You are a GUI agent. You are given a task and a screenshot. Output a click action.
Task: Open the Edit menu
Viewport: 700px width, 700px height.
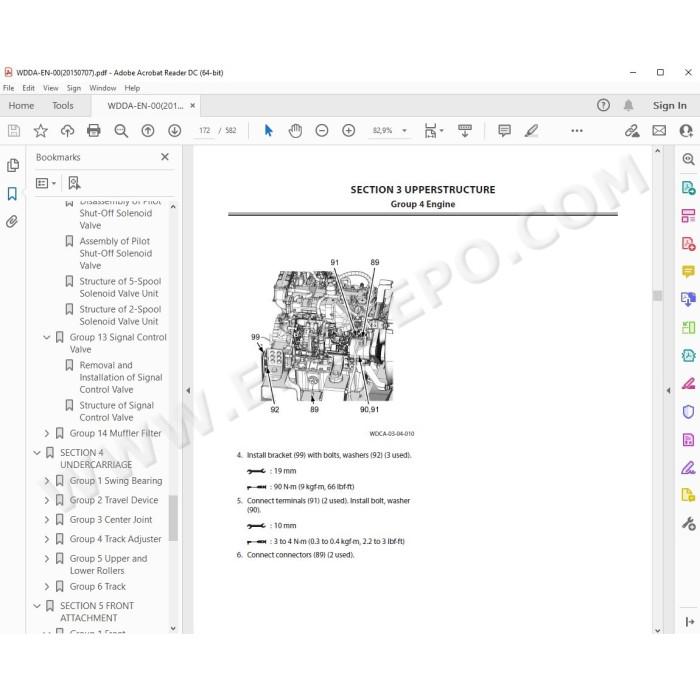[28, 88]
